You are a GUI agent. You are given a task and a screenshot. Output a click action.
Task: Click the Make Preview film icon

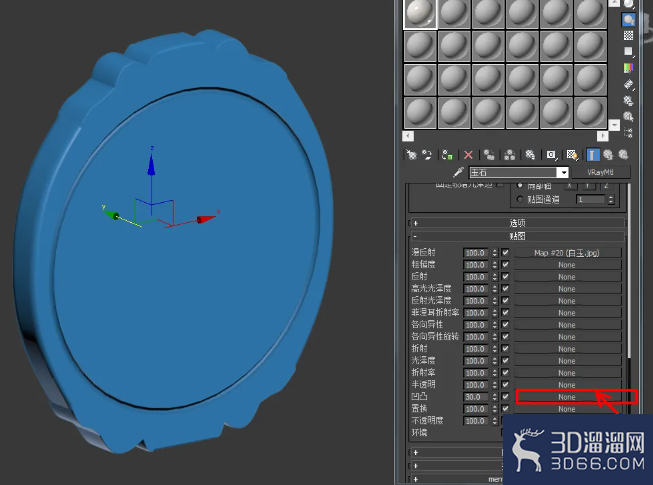(628, 85)
